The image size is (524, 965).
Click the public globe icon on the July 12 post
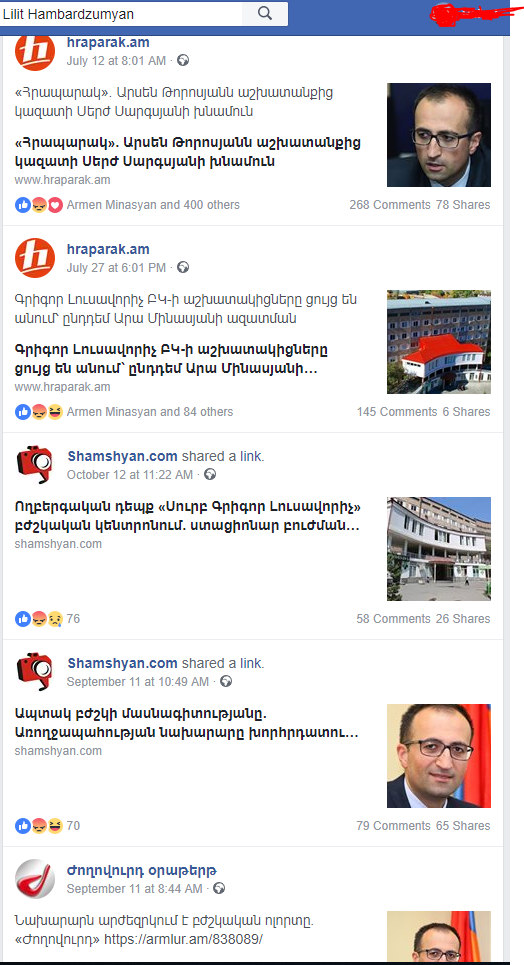183,60
